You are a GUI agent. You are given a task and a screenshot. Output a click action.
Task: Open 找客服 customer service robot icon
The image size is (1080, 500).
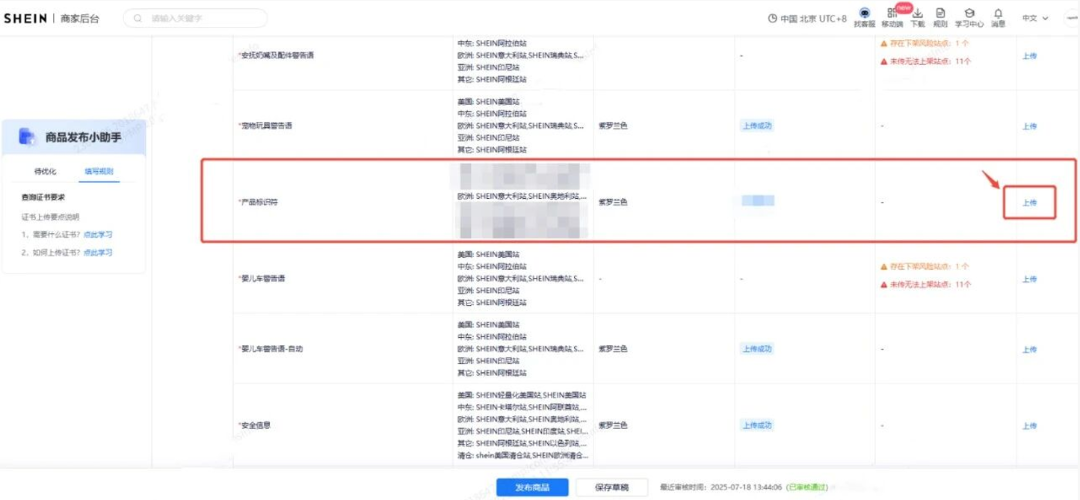[x=864, y=12]
